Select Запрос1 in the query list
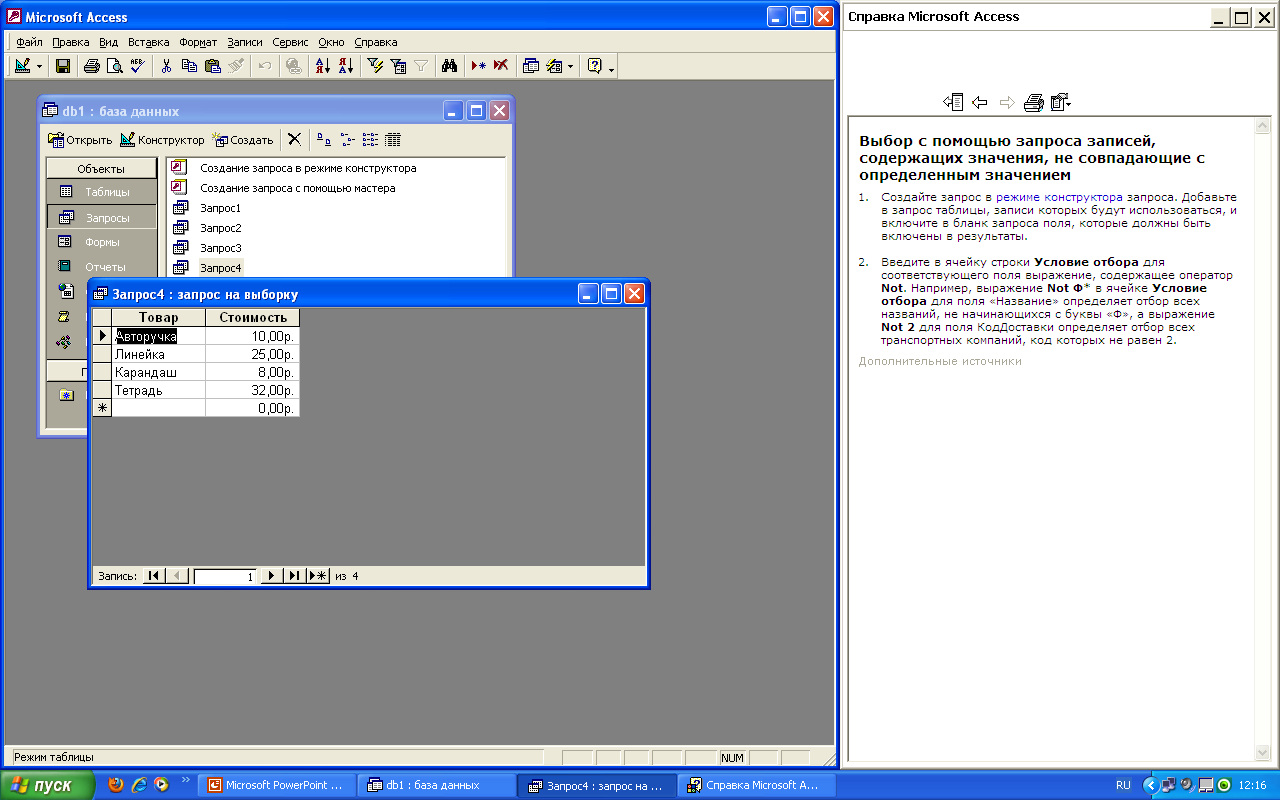Image resolution: width=1280 pixels, height=800 pixels. click(x=220, y=208)
